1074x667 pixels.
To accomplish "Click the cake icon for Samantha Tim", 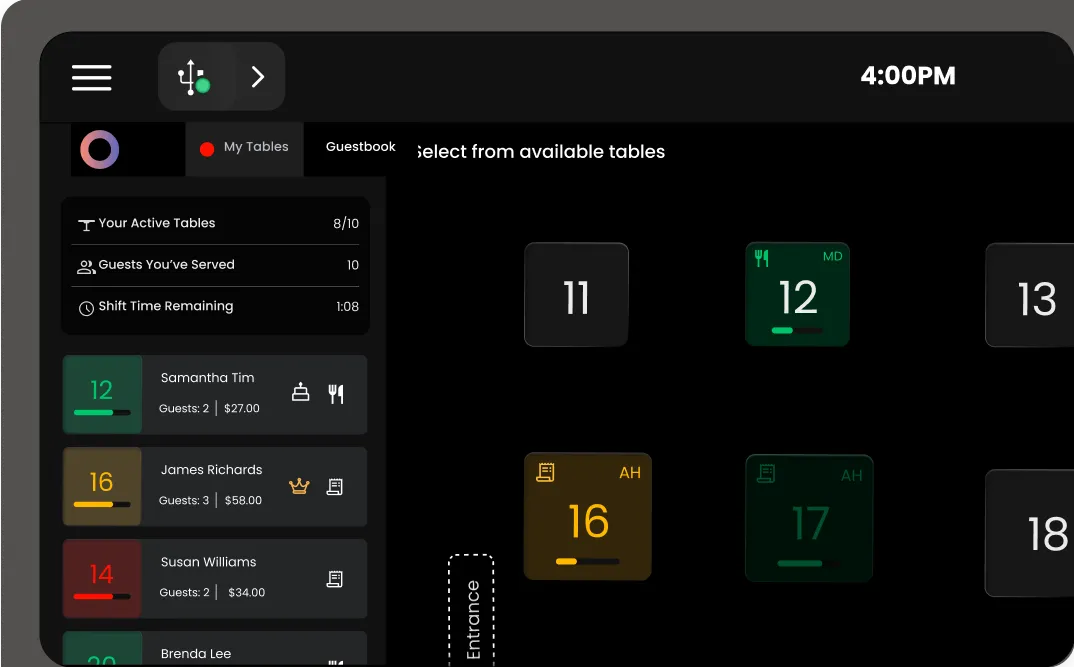I will pyautogui.click(x=301, y=392).
